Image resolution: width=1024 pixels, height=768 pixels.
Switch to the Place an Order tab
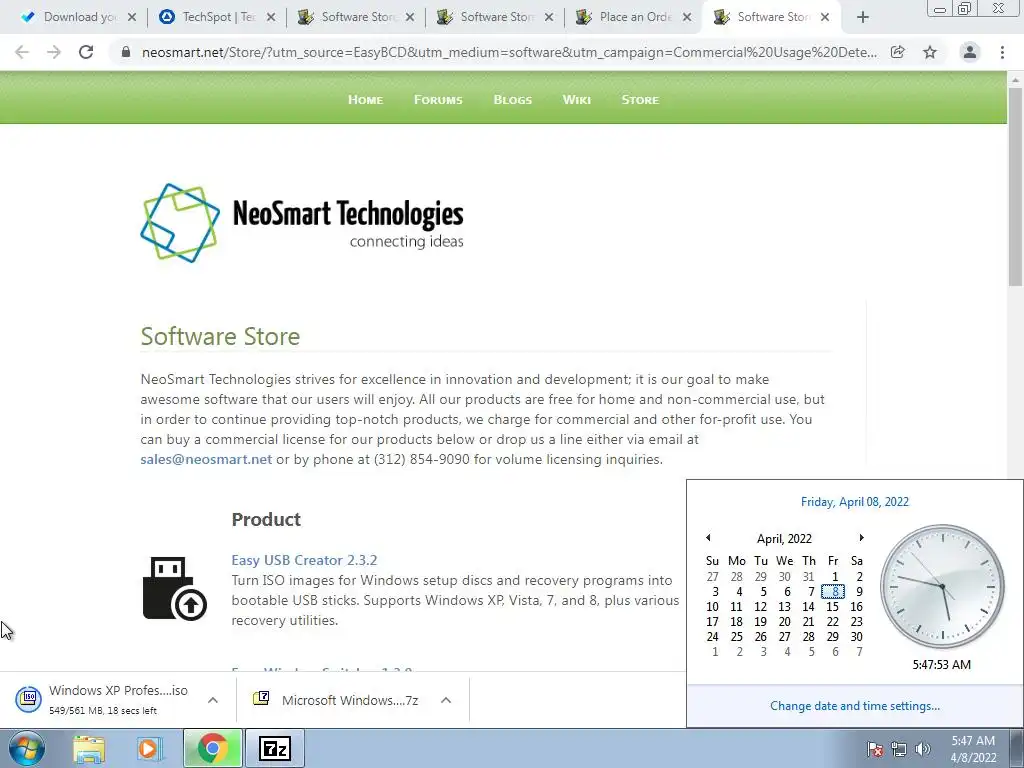[x=633, y=18]
